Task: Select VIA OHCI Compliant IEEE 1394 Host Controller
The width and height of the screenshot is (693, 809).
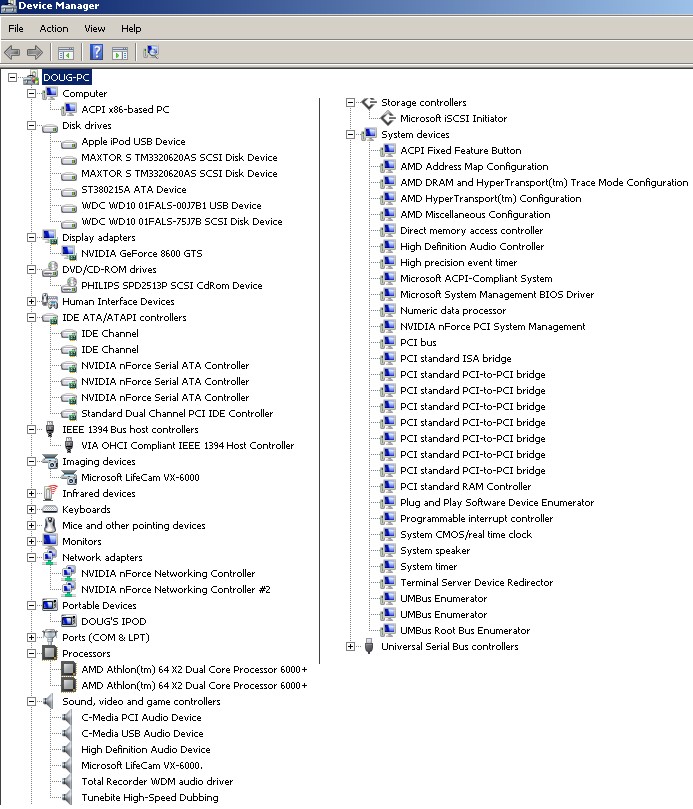Action: pyautogui.click(x=187, y=445)
